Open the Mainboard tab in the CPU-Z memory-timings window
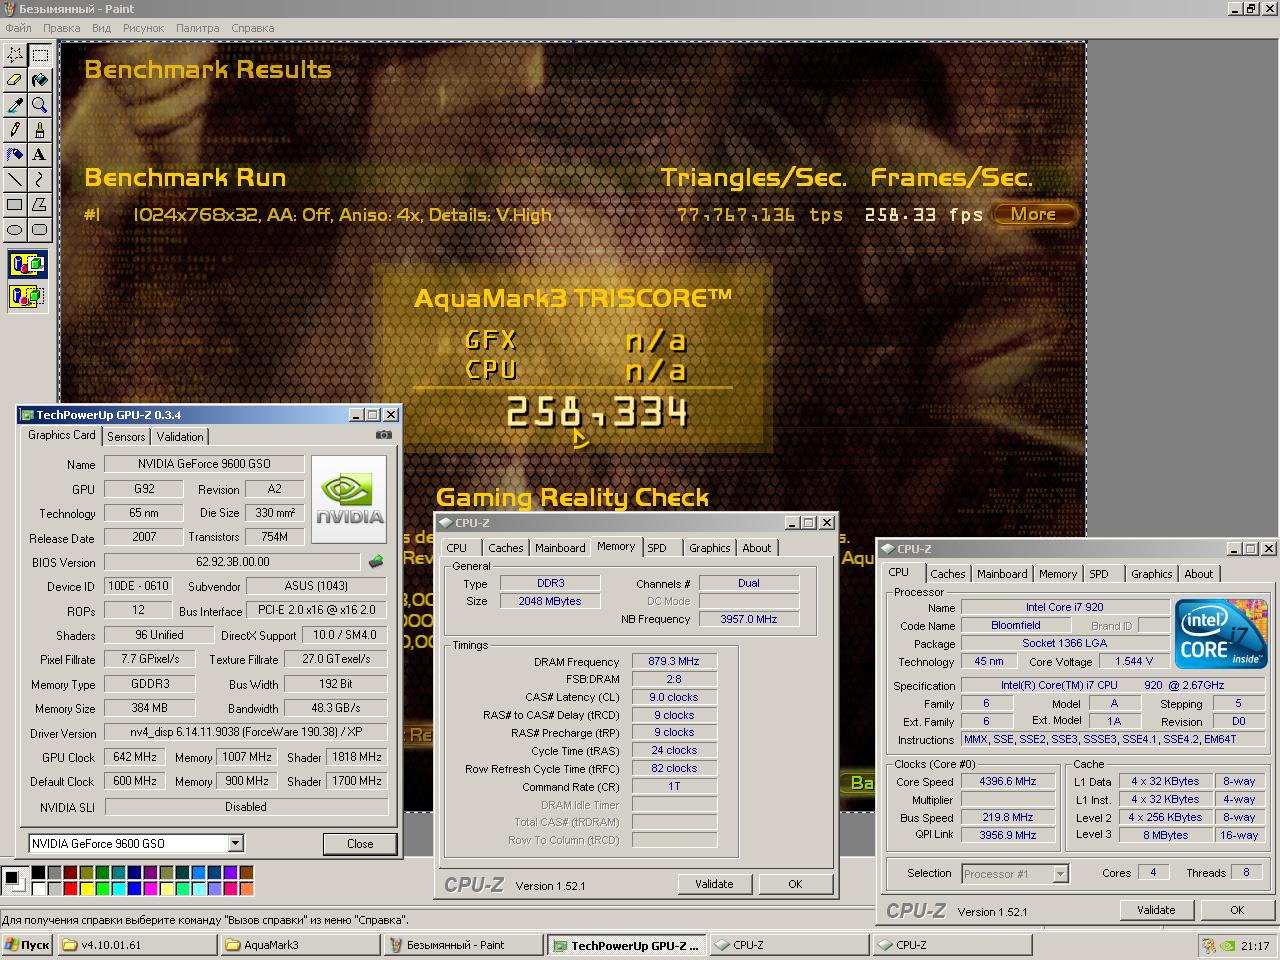The height and width of the screenshot is (960, 1280). 560,548
